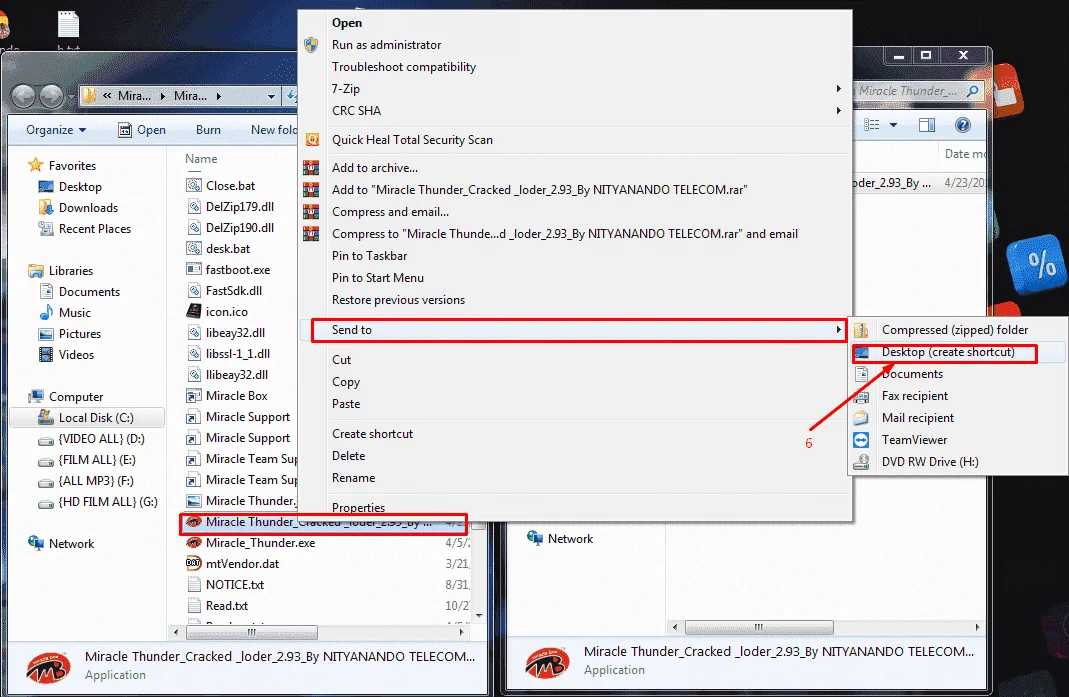Select Desktop under Favorites
The height and width of the screenshot is (697, 1069).
coord(70,187)
